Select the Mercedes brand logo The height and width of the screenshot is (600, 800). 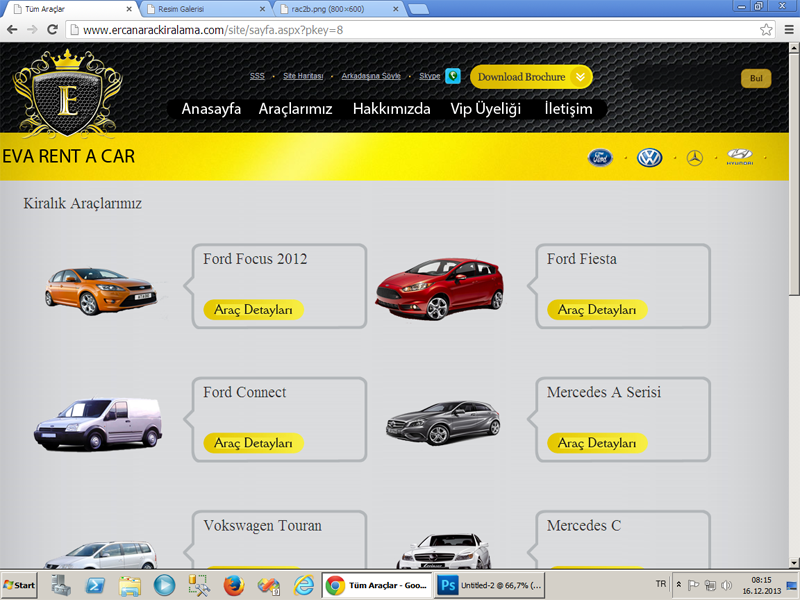click(x=694, y=158)
